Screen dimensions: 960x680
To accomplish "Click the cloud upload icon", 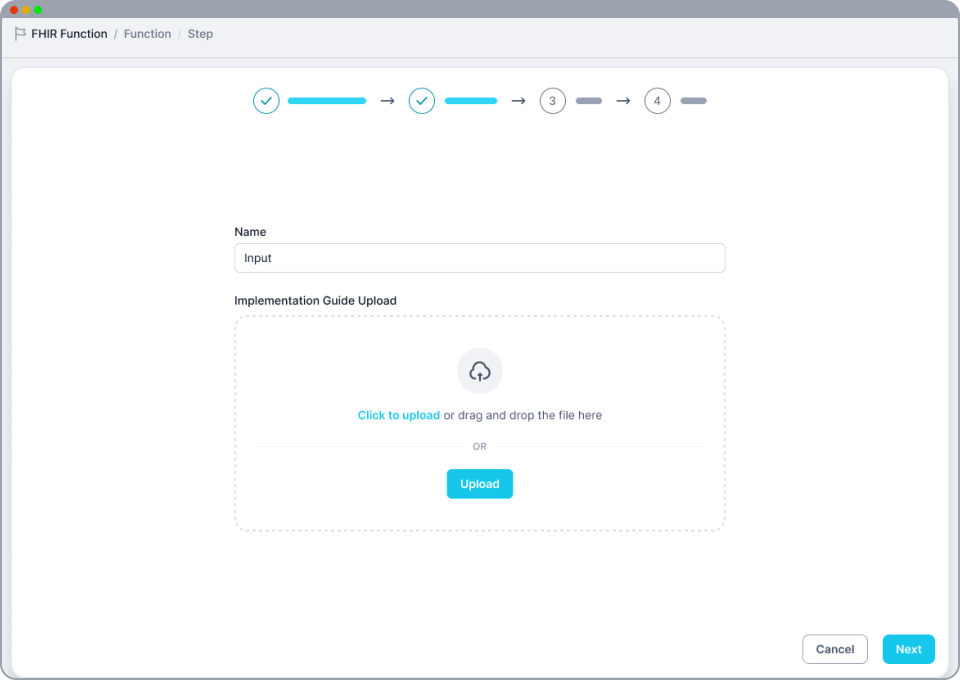I will pyautogui.click(x=480, y=372).
